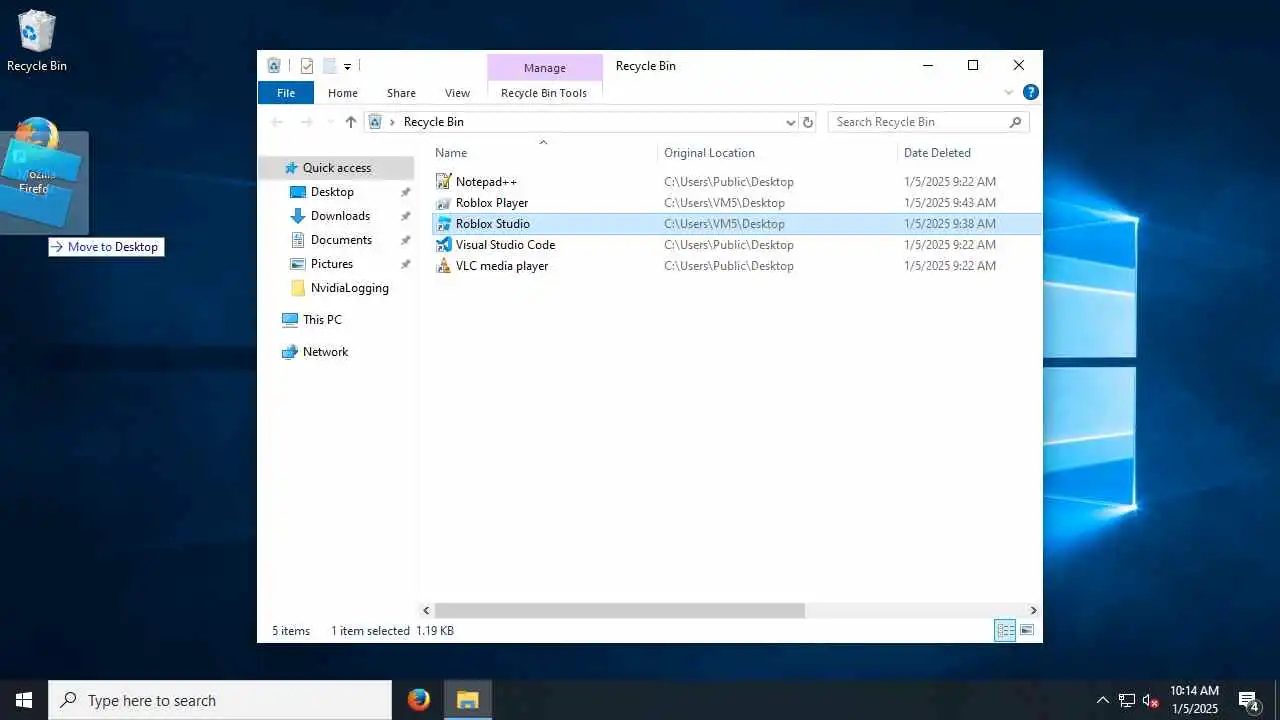Screen dimensions: 1280x720
Task: Select the Recycle Bin desktop icon
Action: 37,41
